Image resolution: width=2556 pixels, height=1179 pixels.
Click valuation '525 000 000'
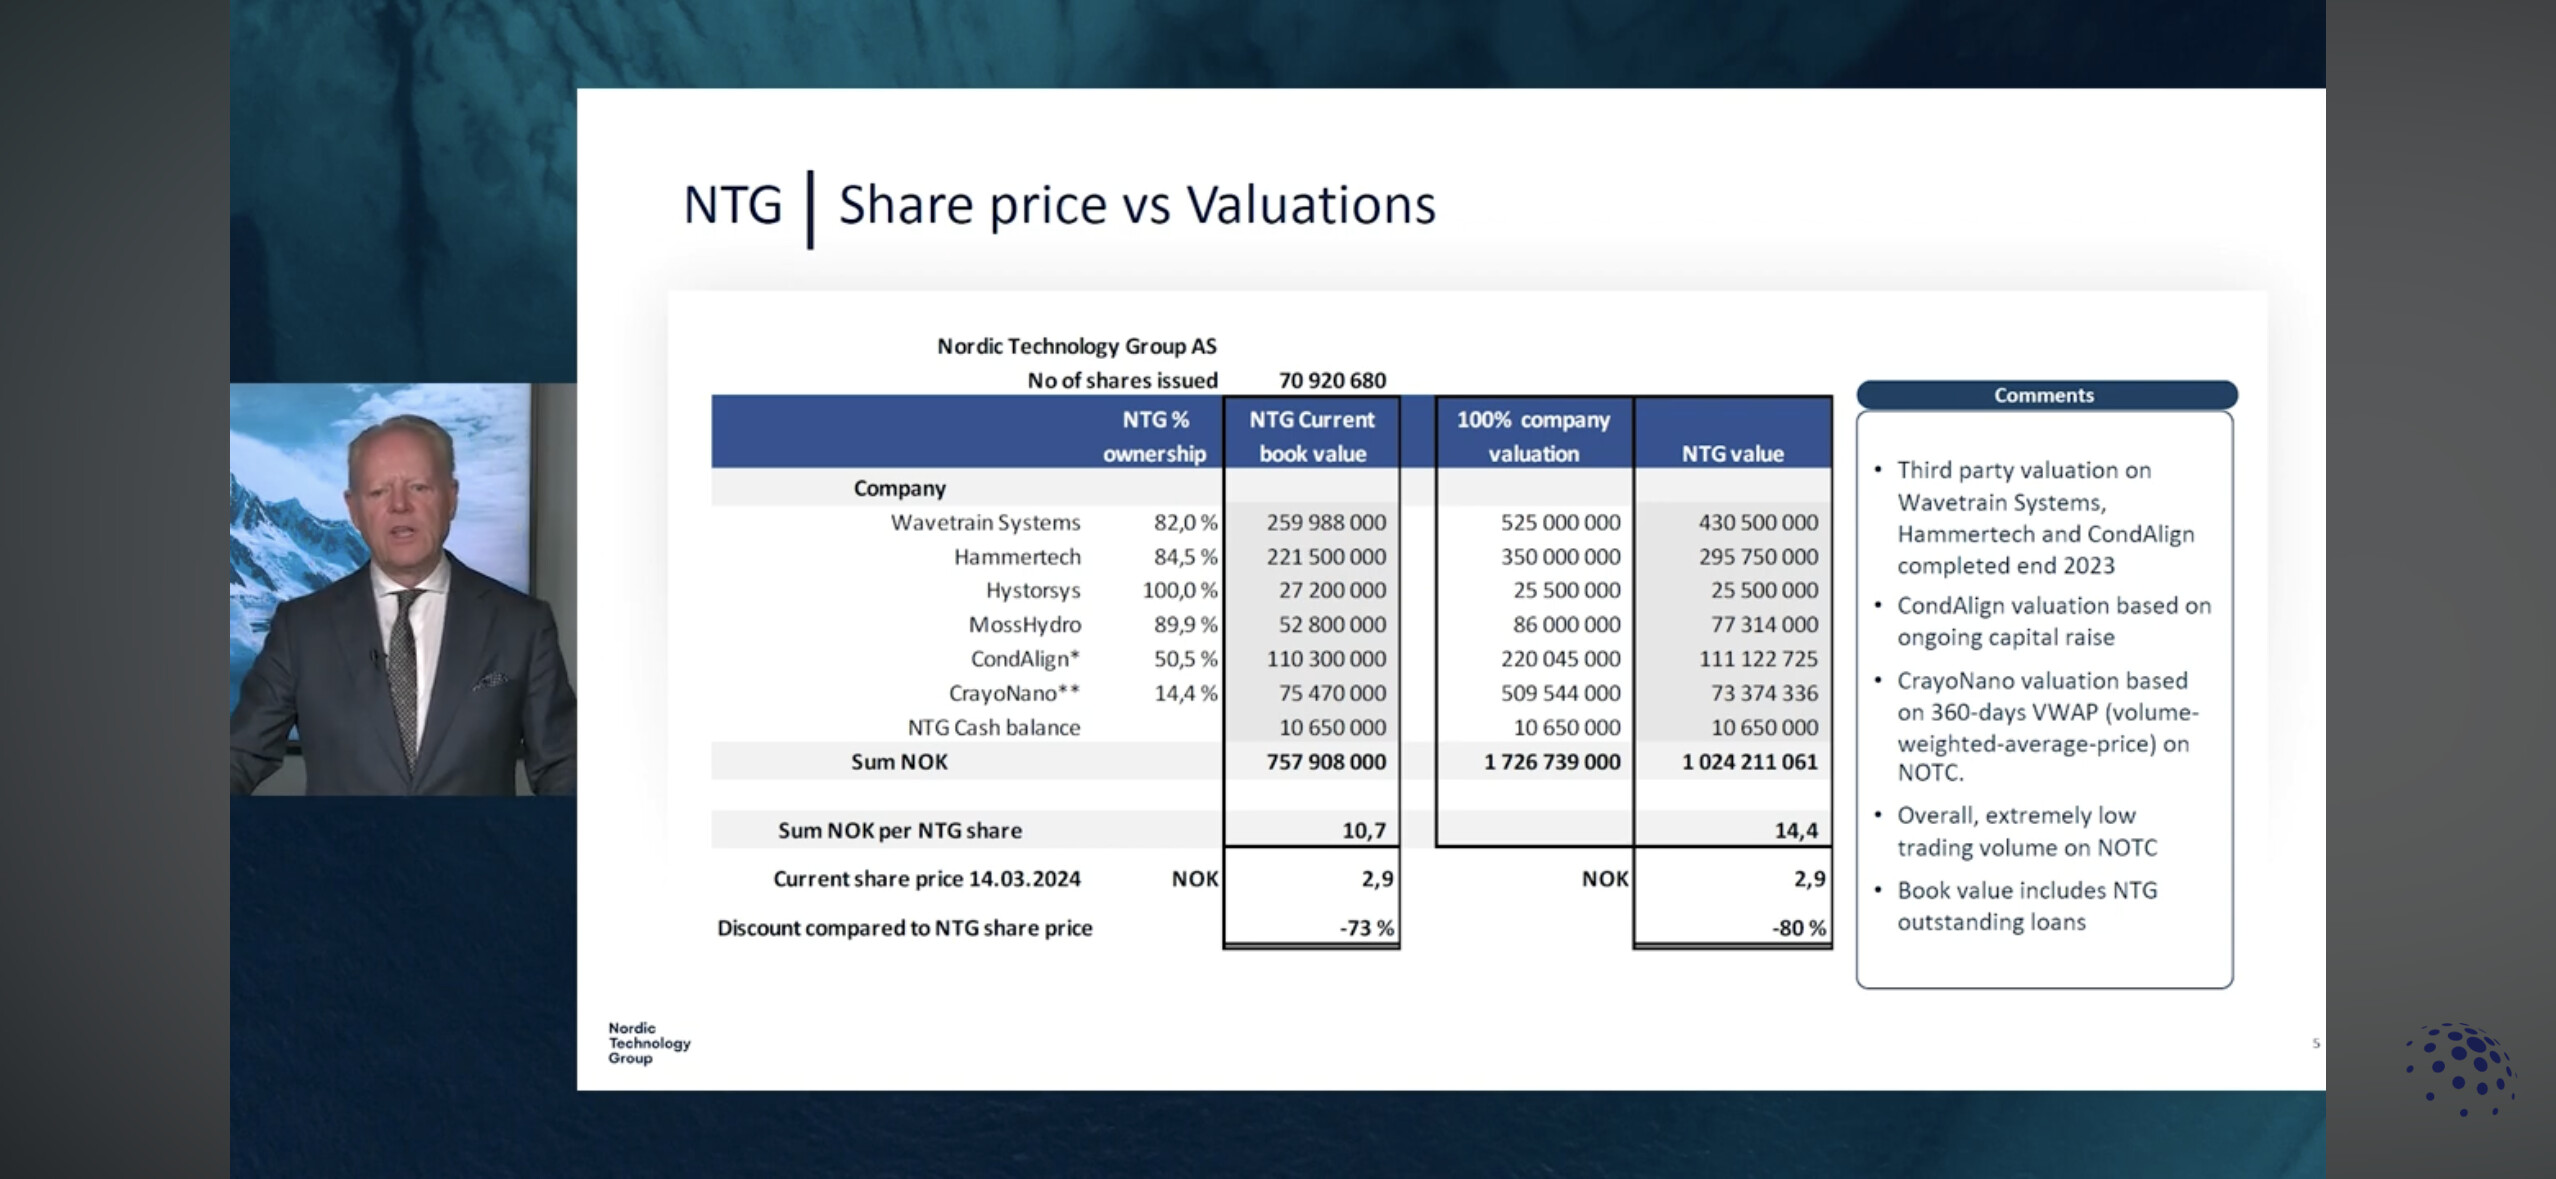click(x=1560, y=522)
